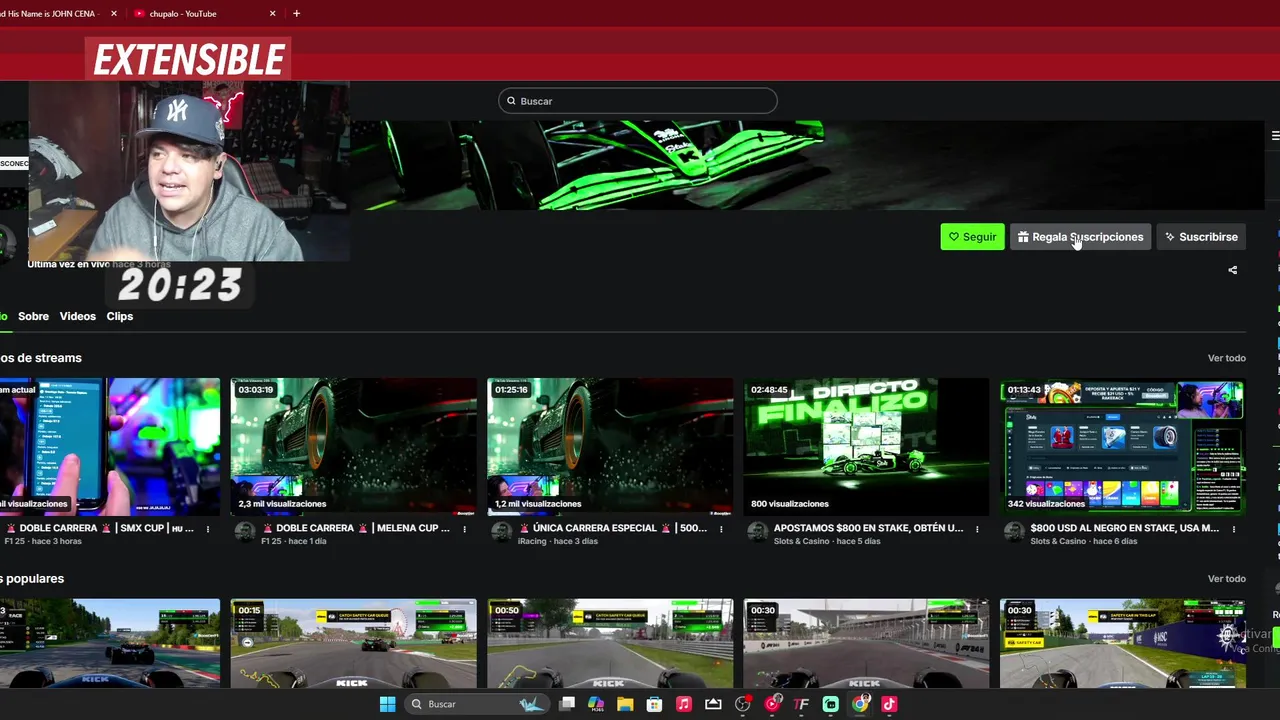
Task: Switch to the chupalo - YouTube browser tab
Action: (x=205, y=13)
